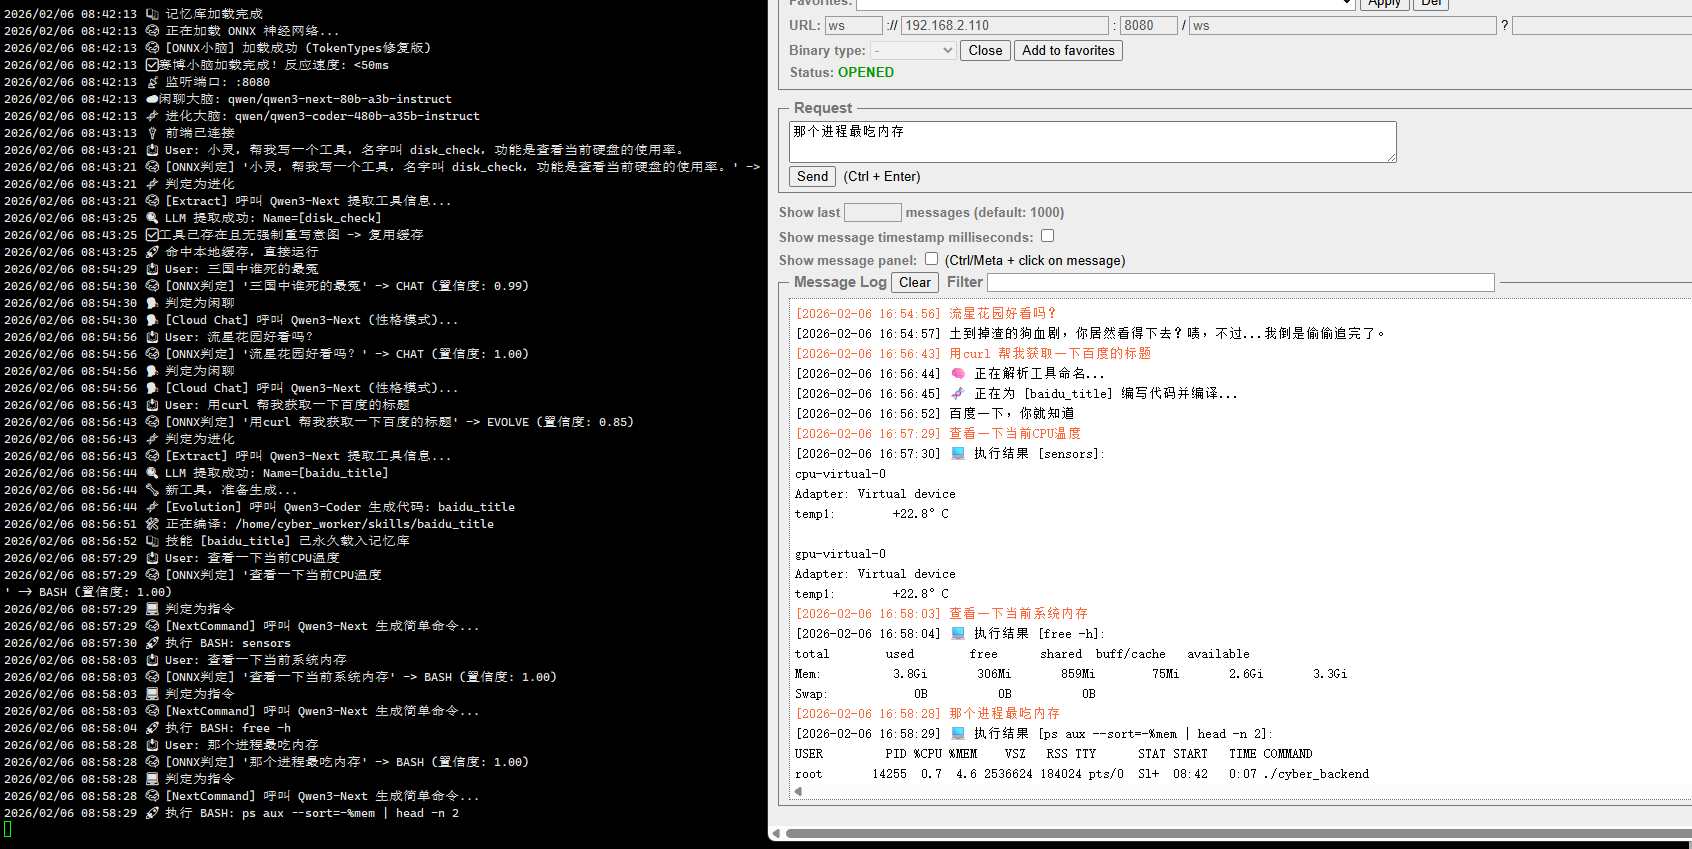Focus the Show last messages count field
The image size is (1692, 849).
coord(872,212)
